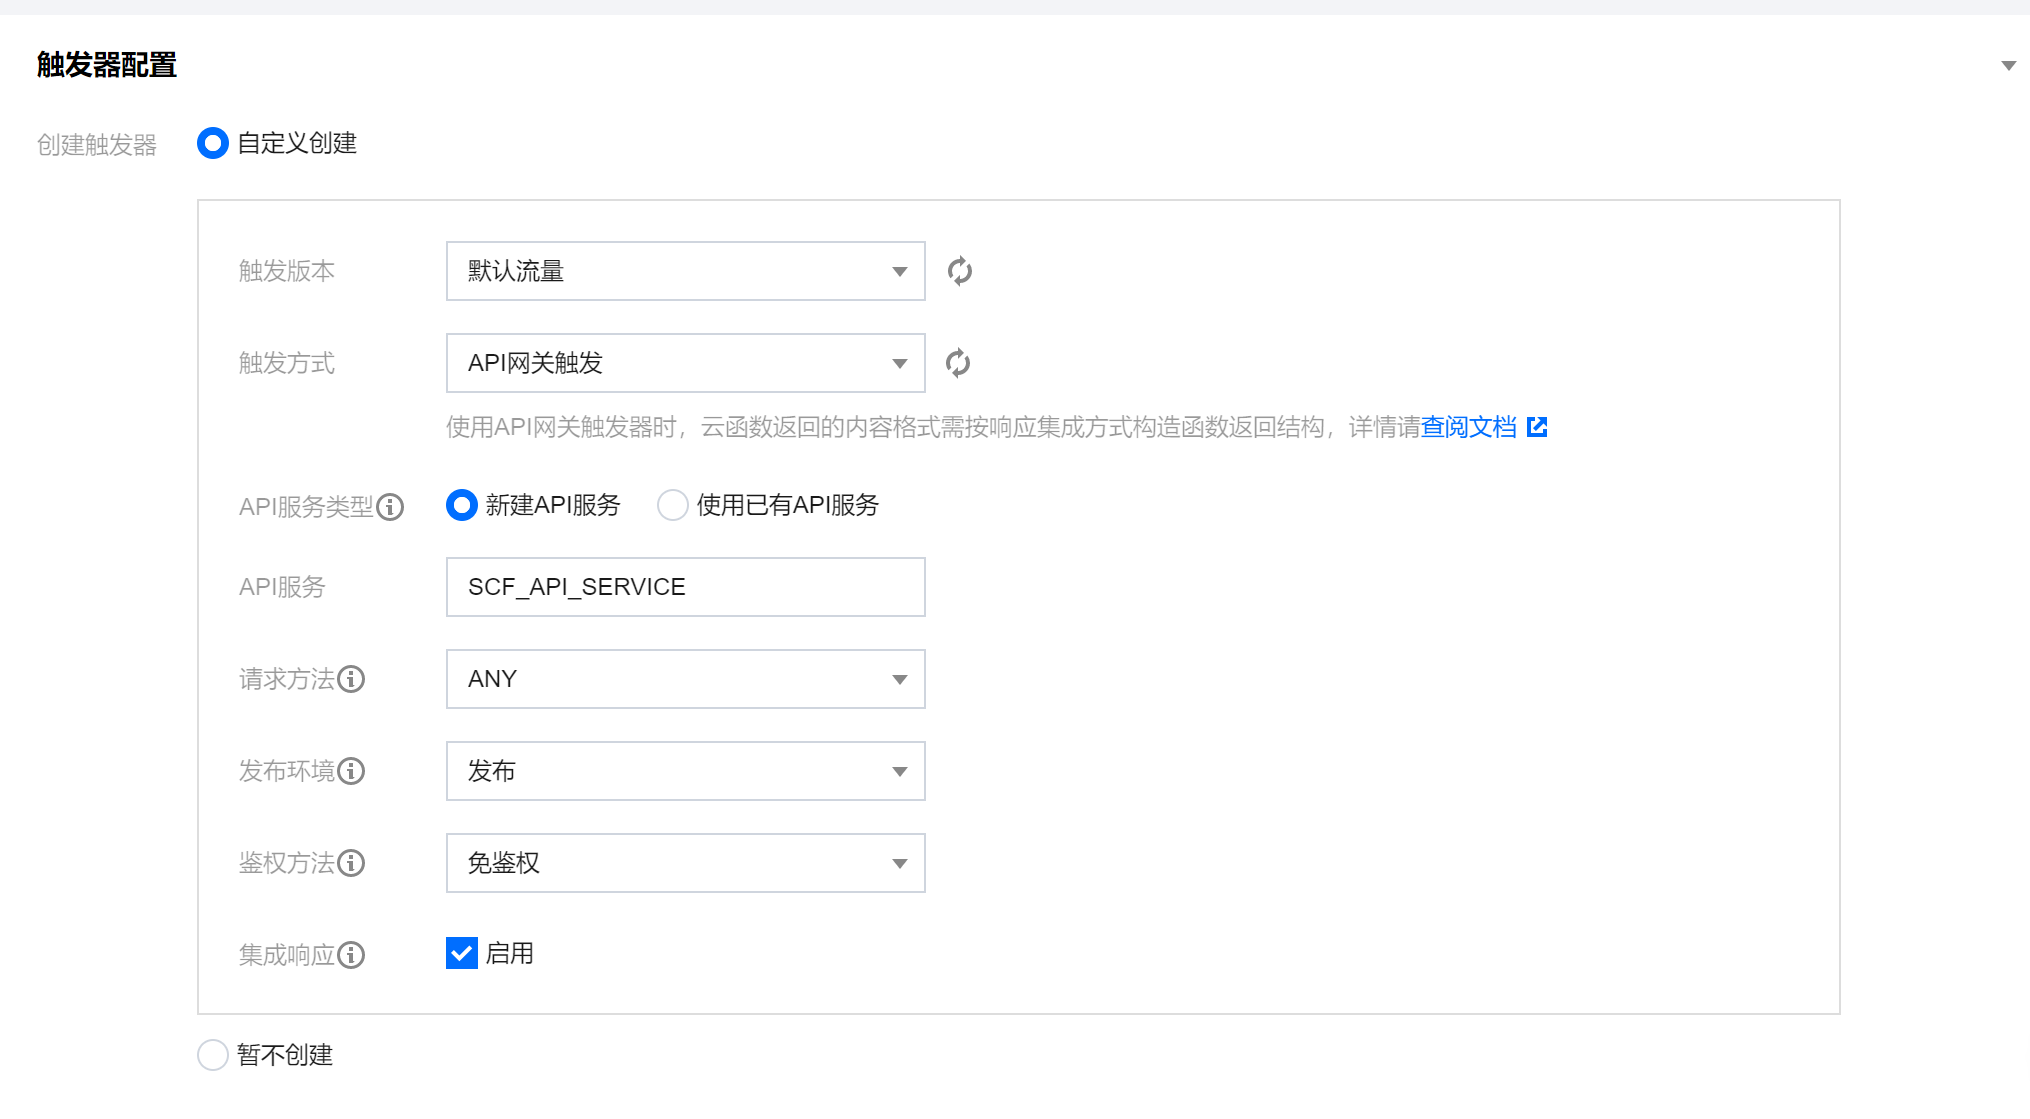The height and width of the screenshot is (1119, 2030).
Task: Collapse the 触发器配置 section arrow
Action: coord(2008,66)
